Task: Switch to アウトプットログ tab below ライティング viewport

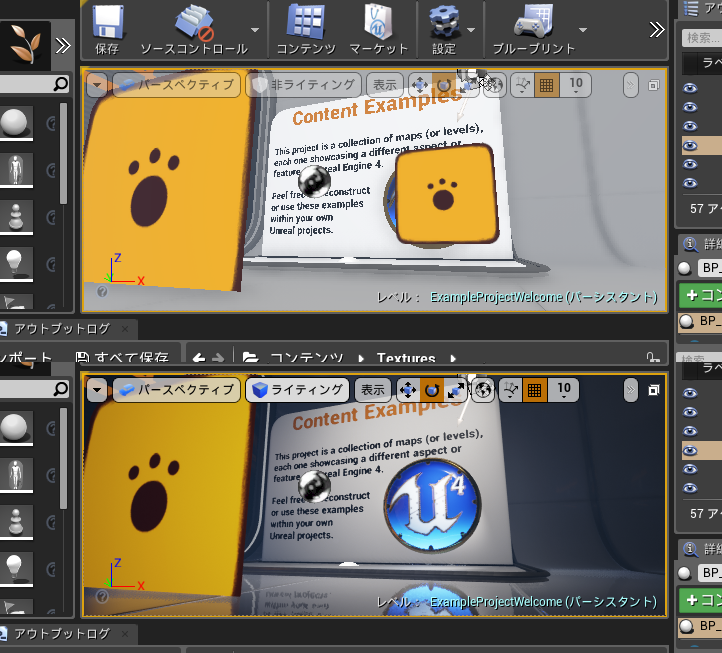Action: (x=62, y=634)
